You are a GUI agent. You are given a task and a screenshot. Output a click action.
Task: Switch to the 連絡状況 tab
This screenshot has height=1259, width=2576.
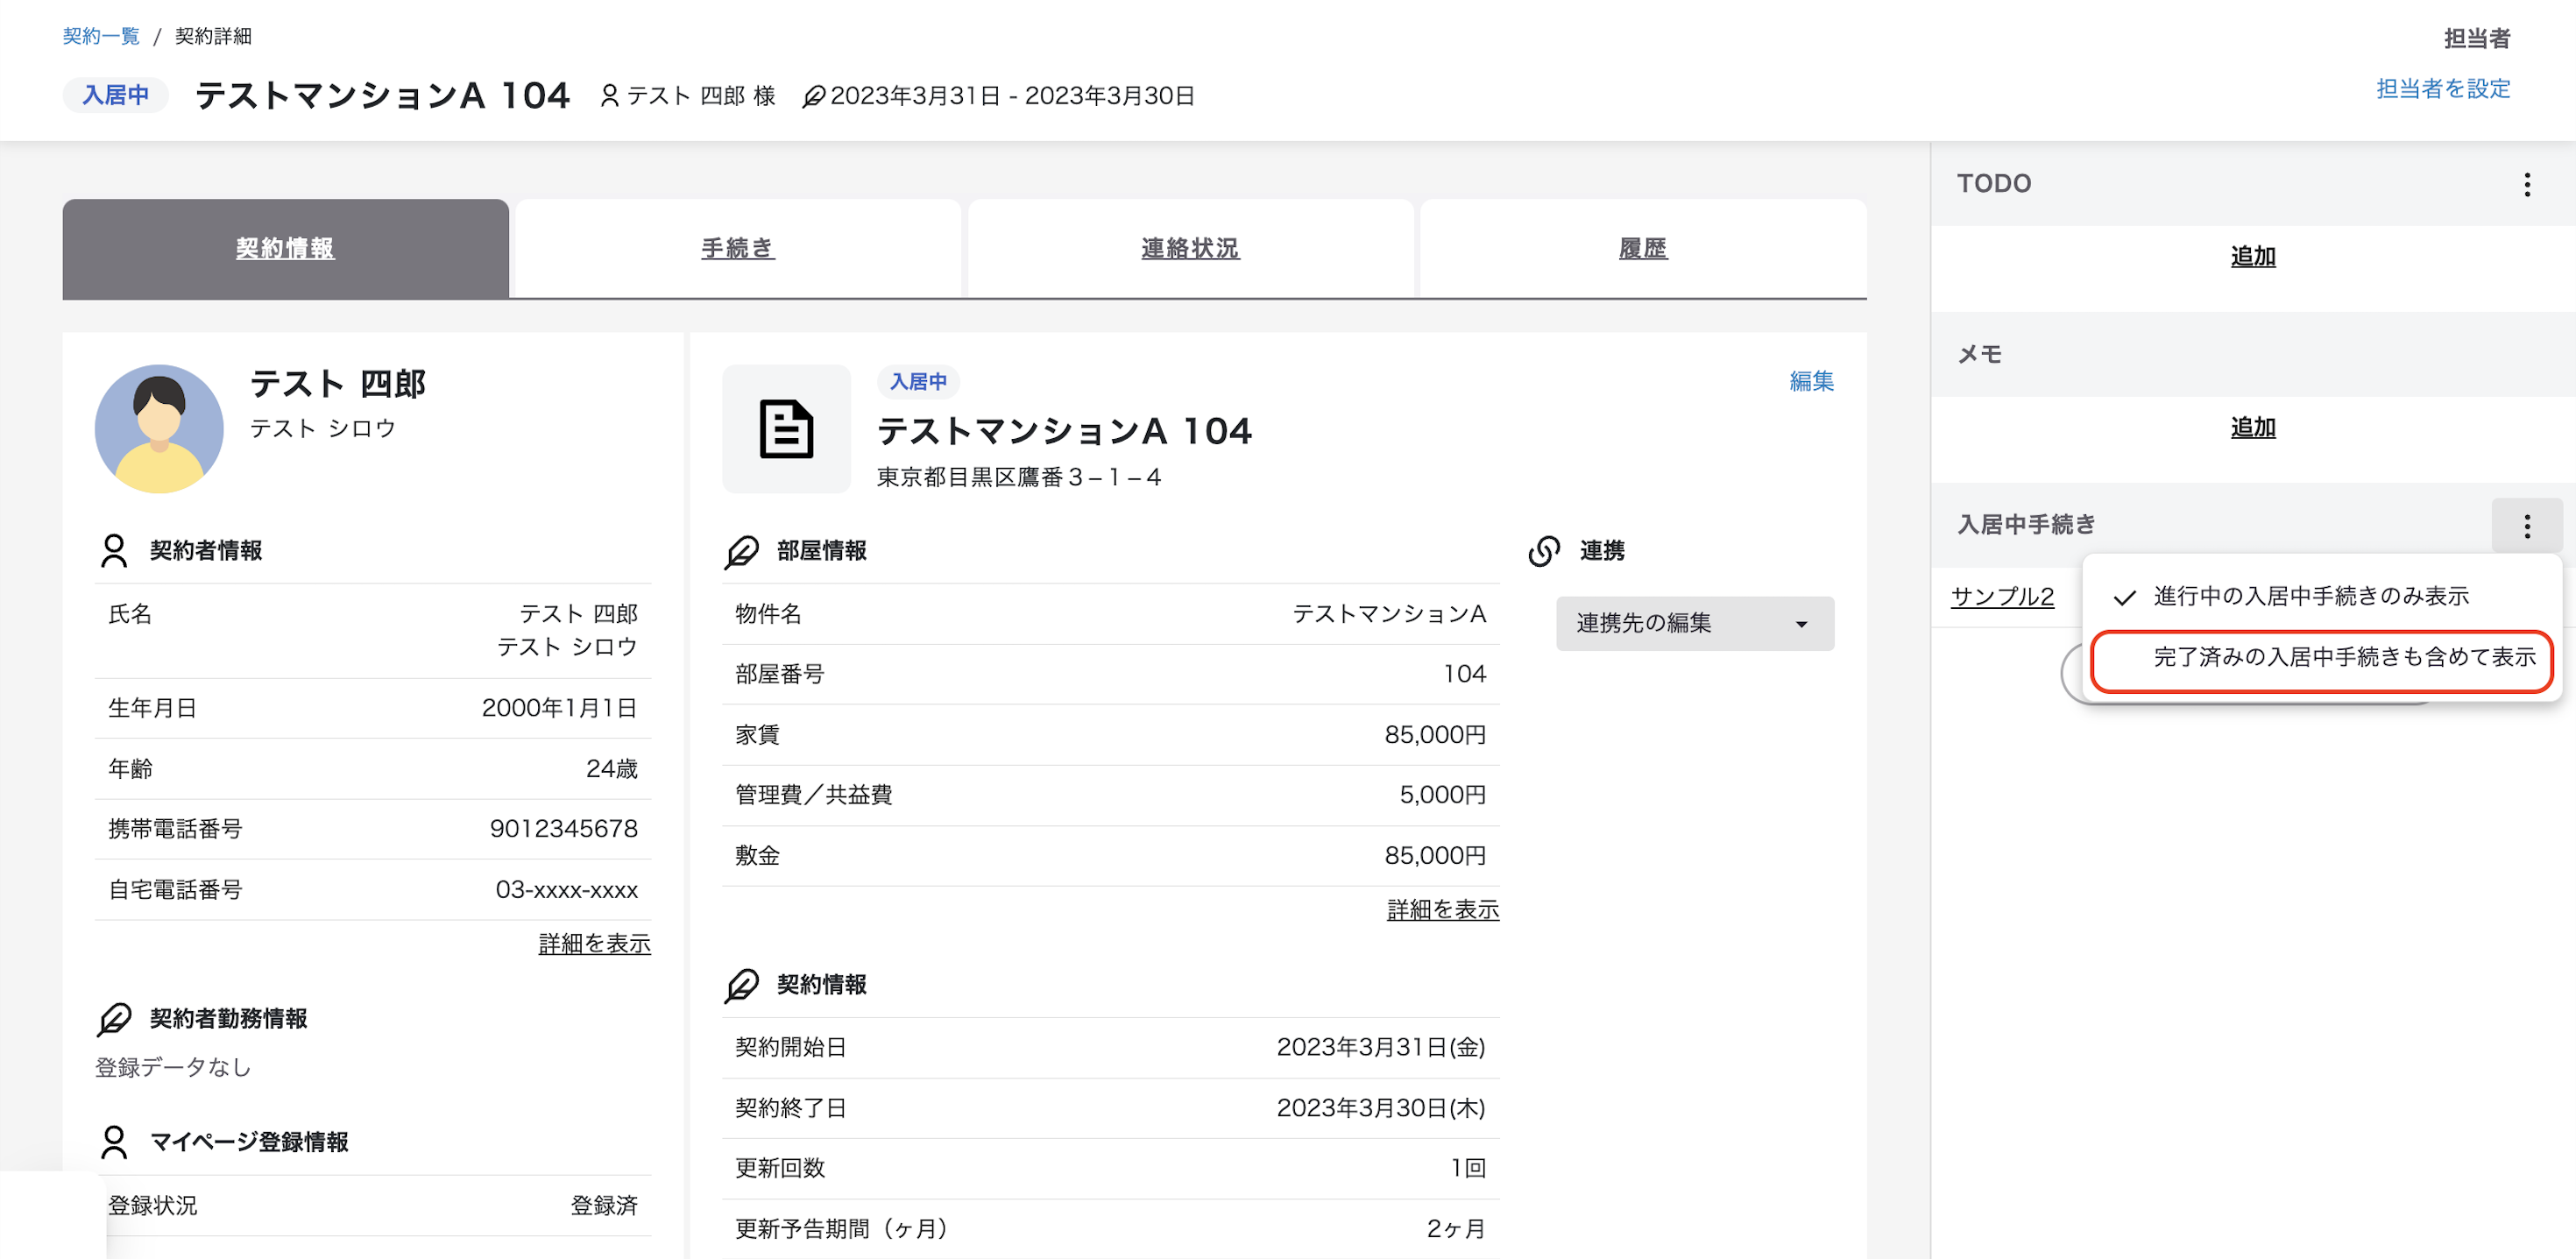pyautogui.click(x=1190, y=248)
